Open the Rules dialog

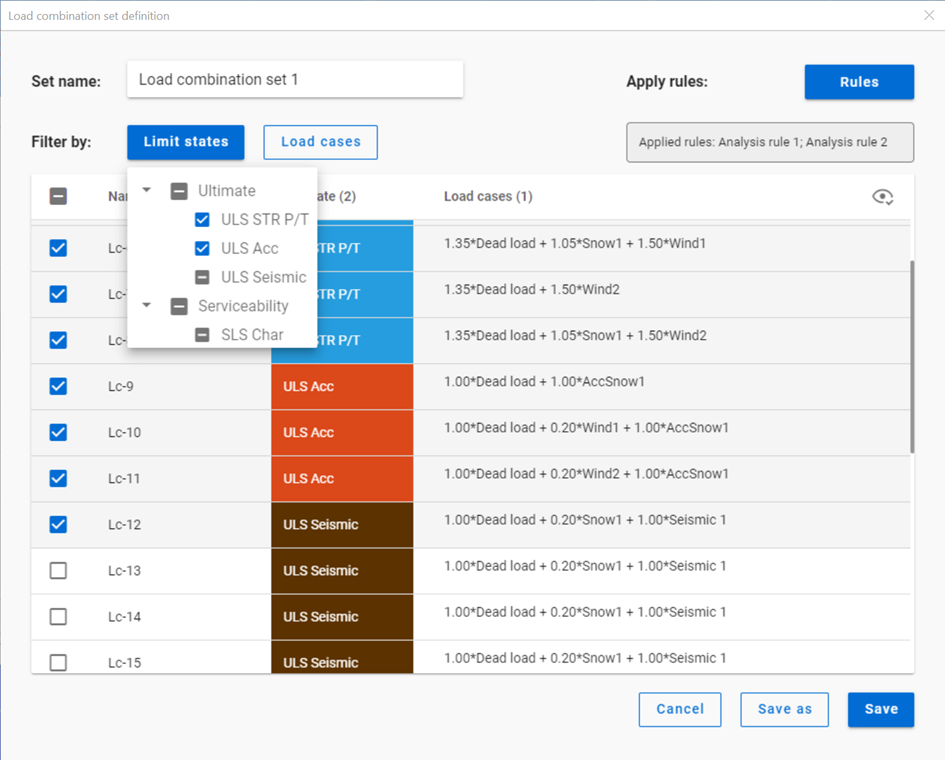859,82
